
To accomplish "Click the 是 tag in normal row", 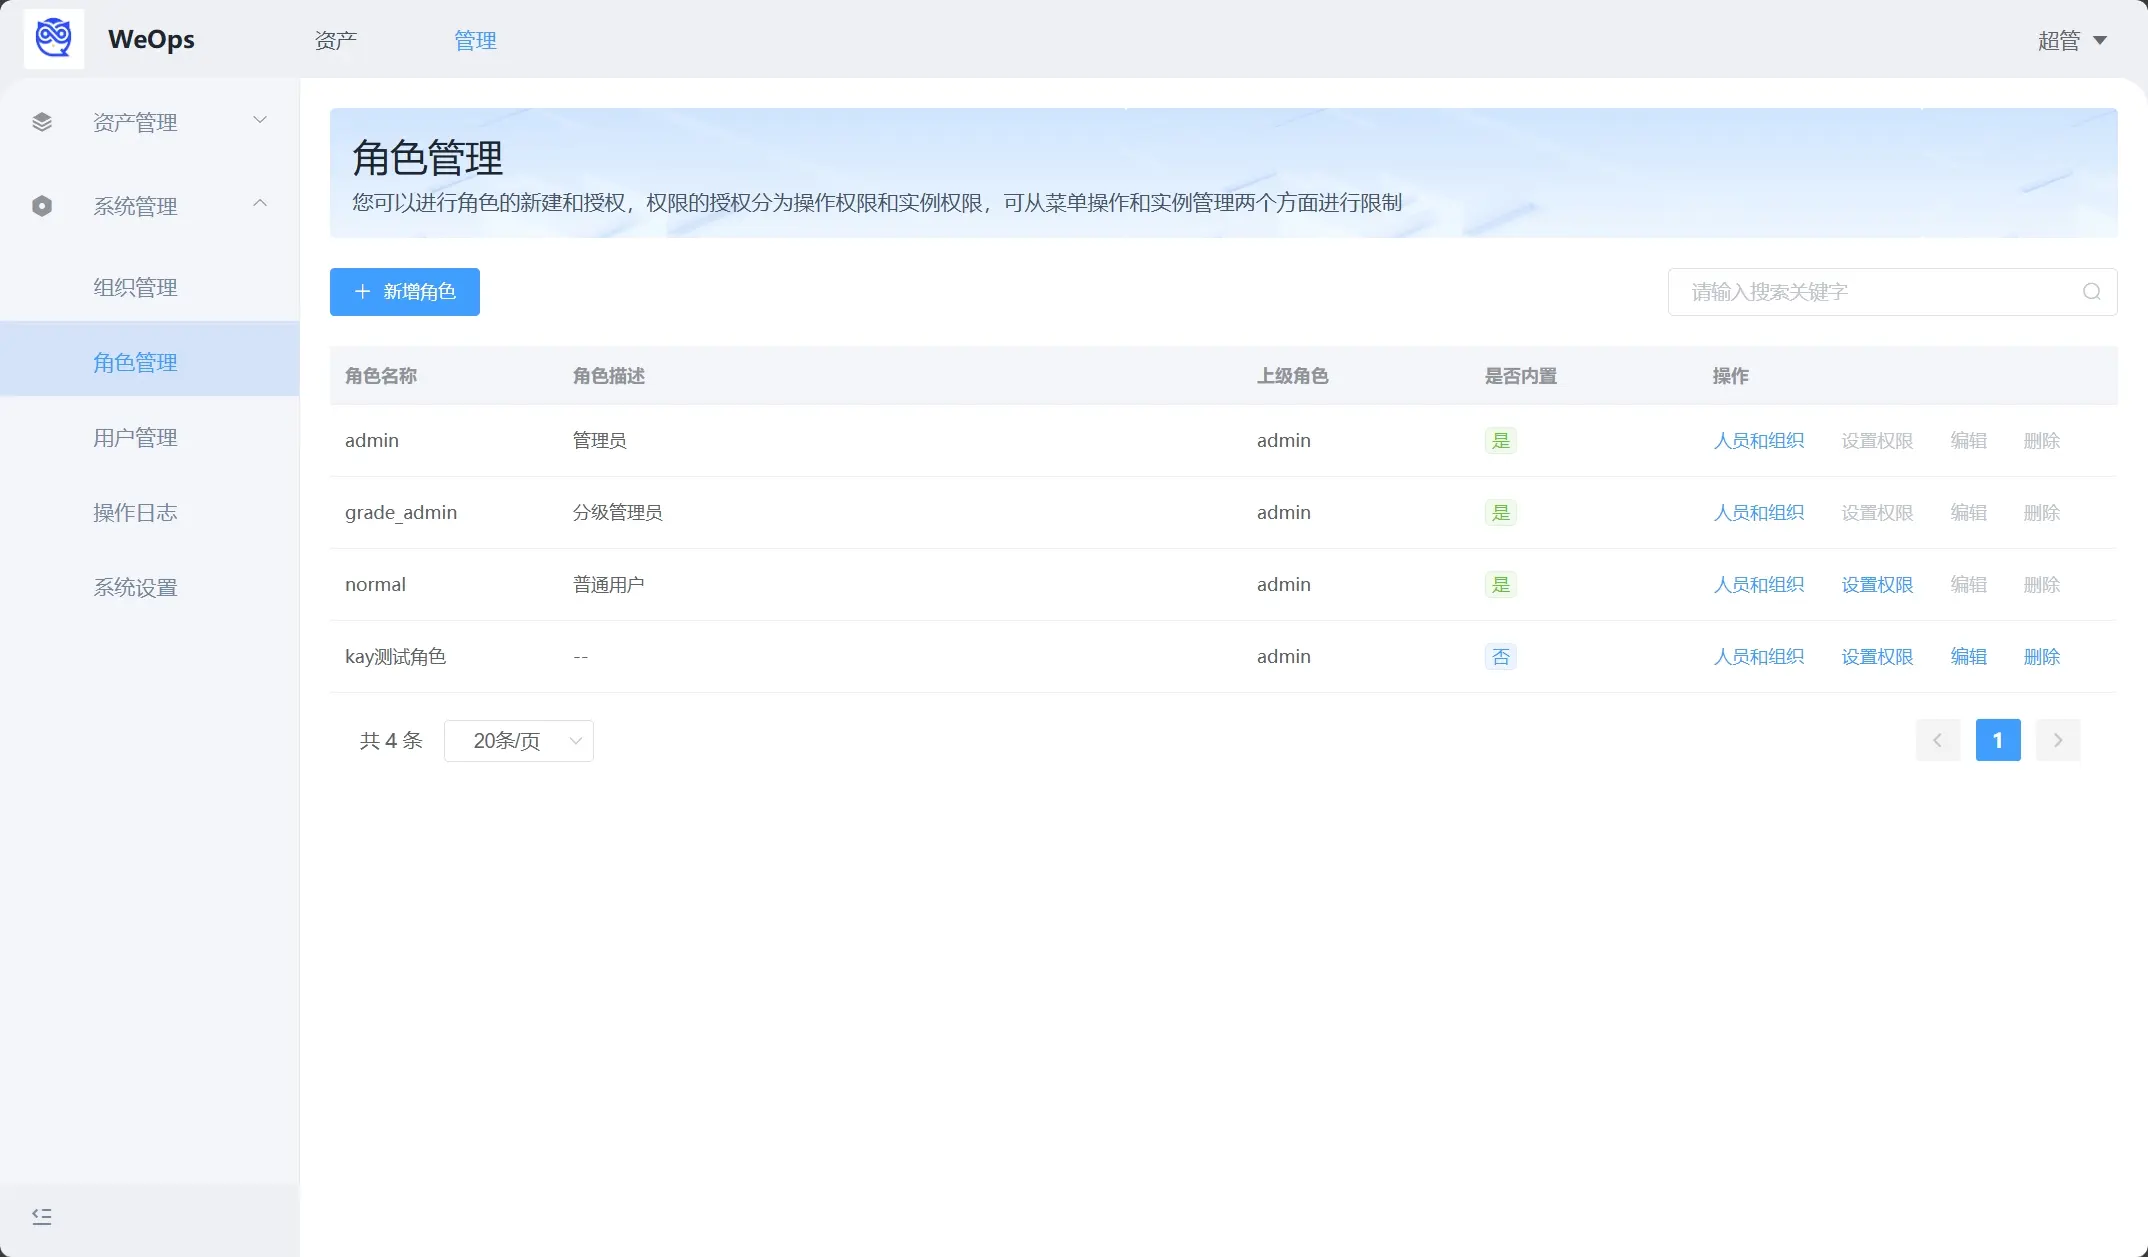I will (1501, 585).
